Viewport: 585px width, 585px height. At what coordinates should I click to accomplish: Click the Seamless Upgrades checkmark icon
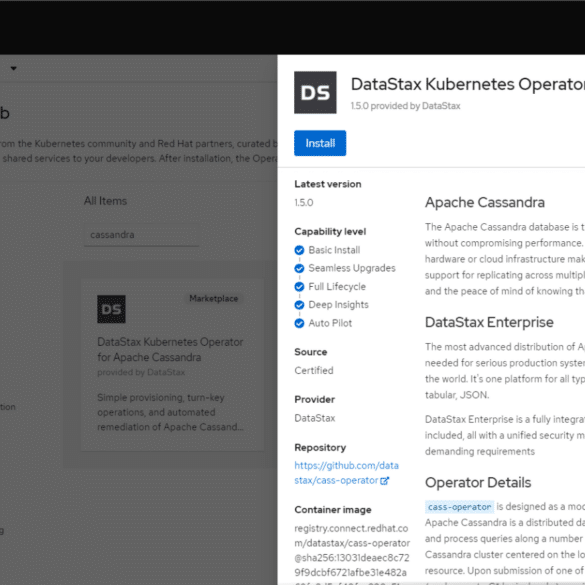(299, 268)
